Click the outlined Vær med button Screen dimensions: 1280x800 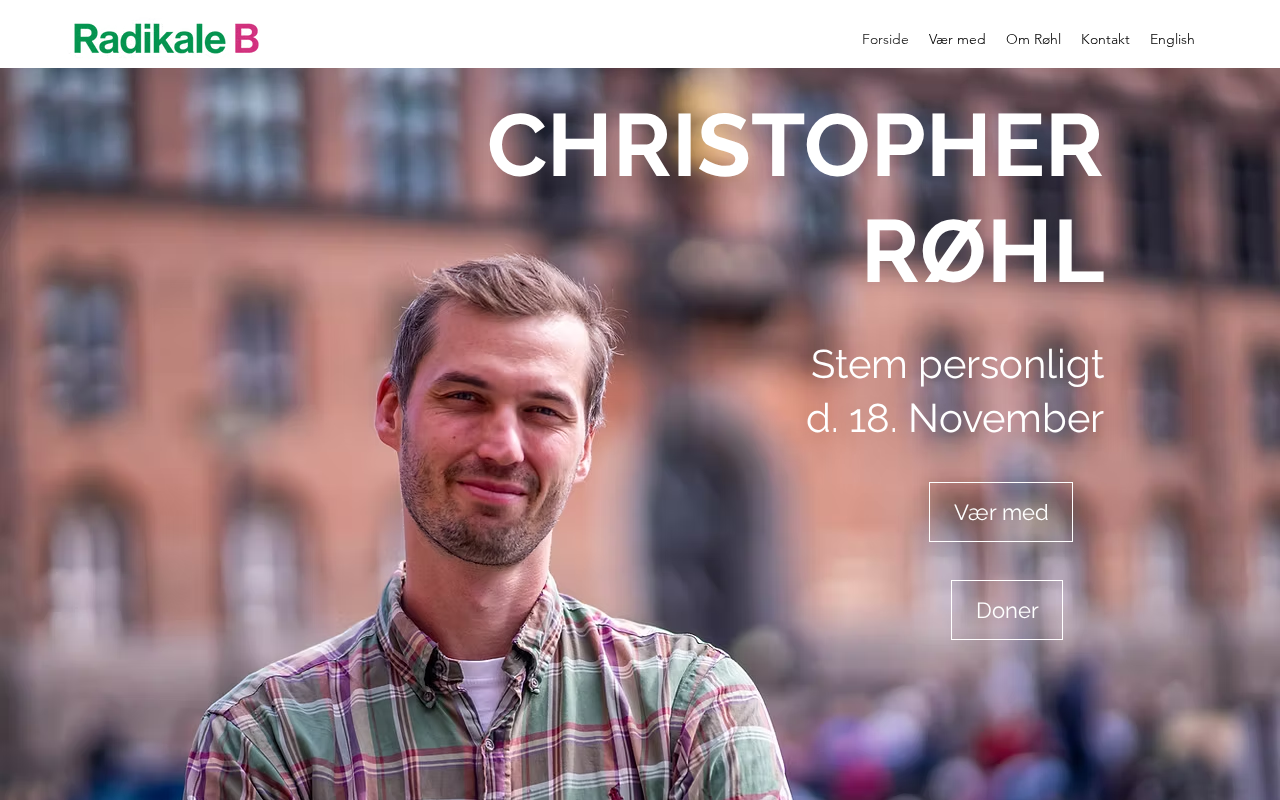coord(1001,512)
